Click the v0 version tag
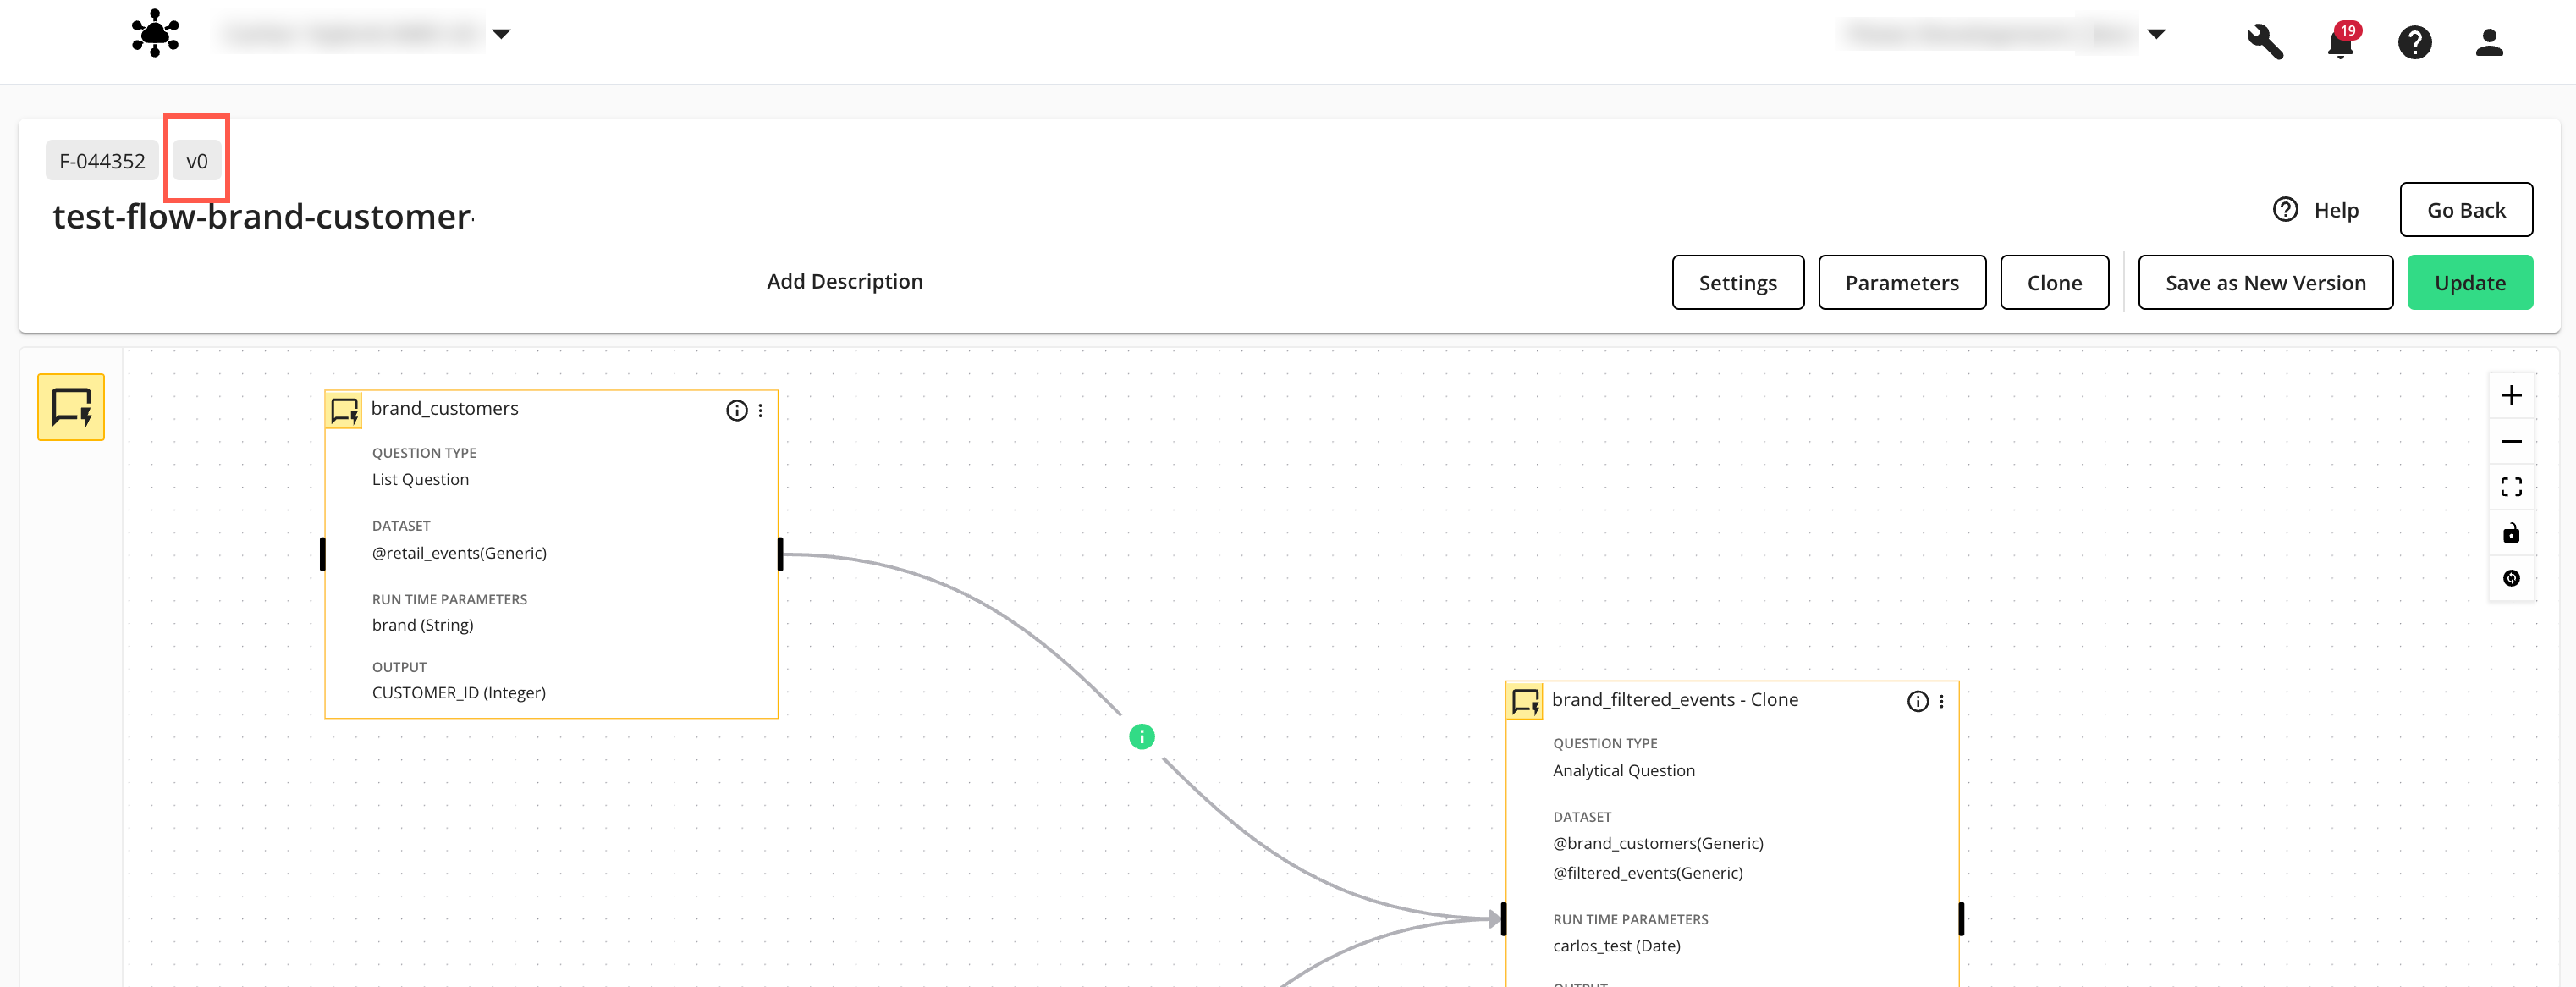 tap(197, 161)
